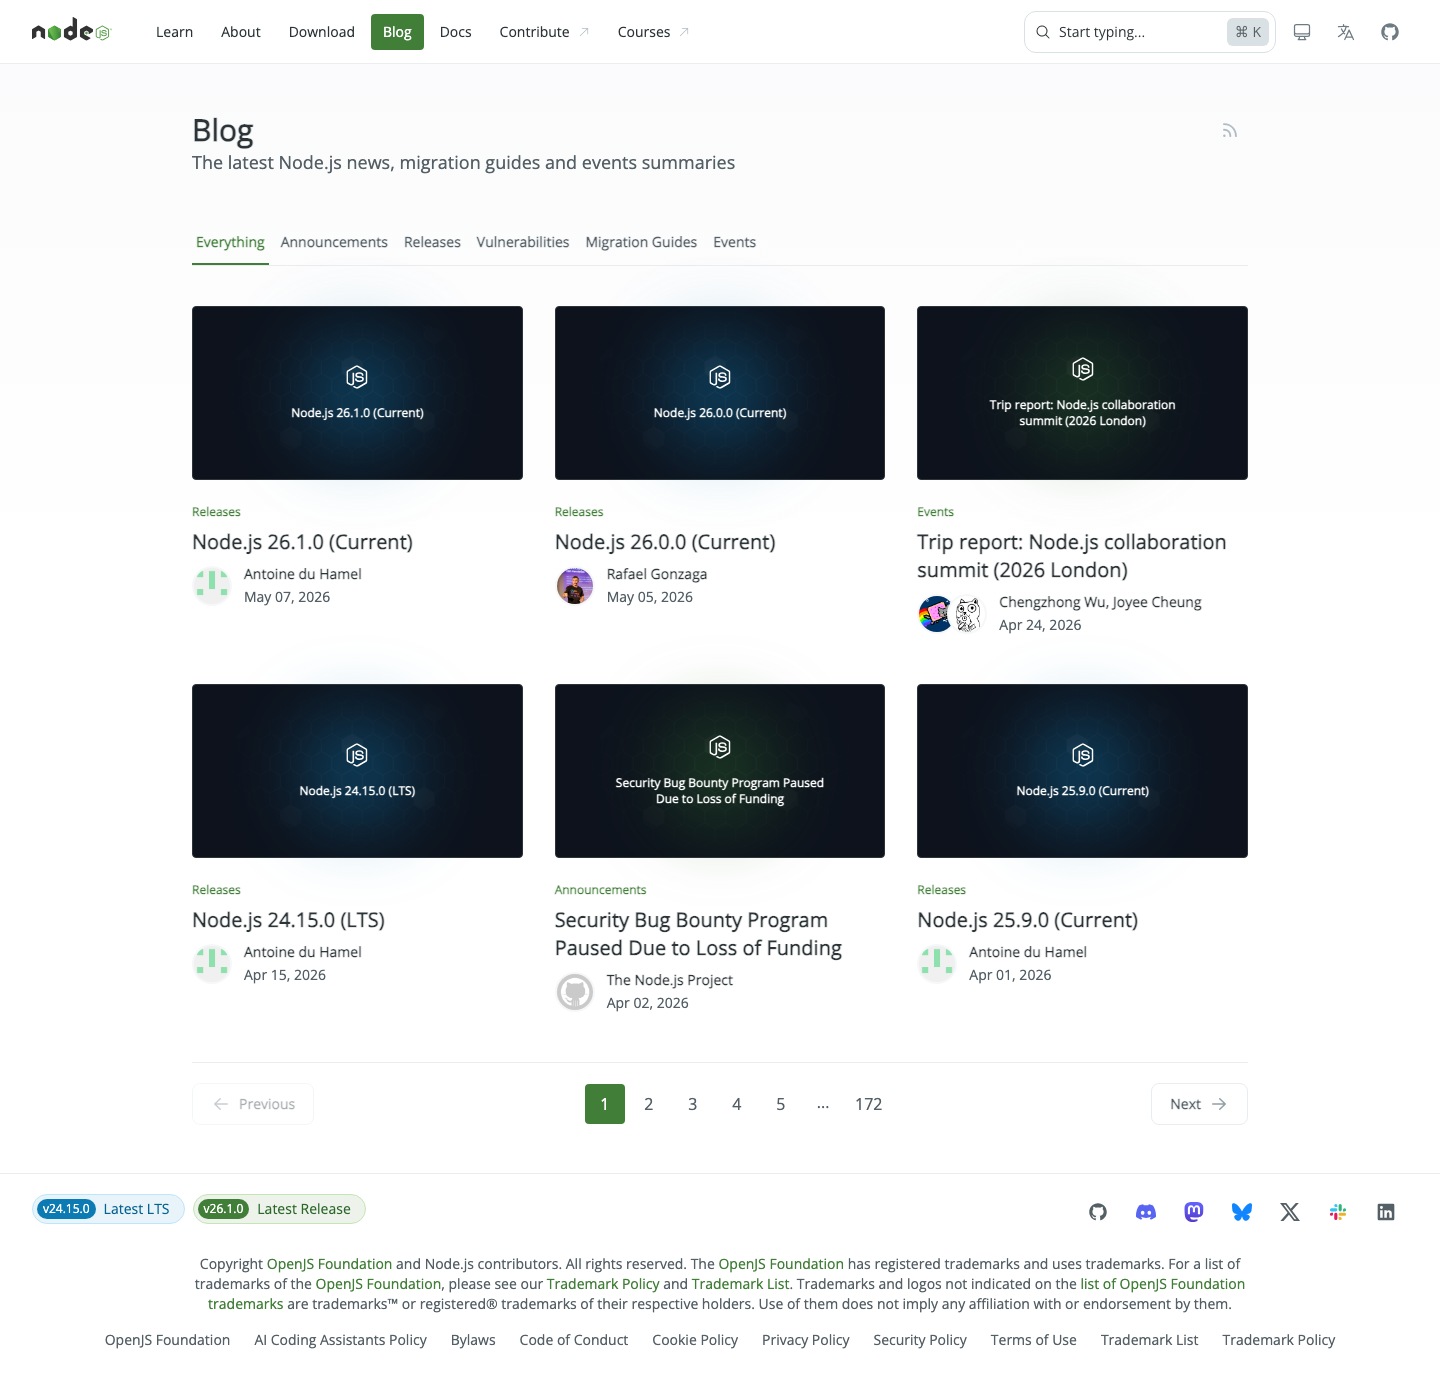Open the Security Policy footer link
Screen dimensions: 1440x1378
pos(920,1340)
